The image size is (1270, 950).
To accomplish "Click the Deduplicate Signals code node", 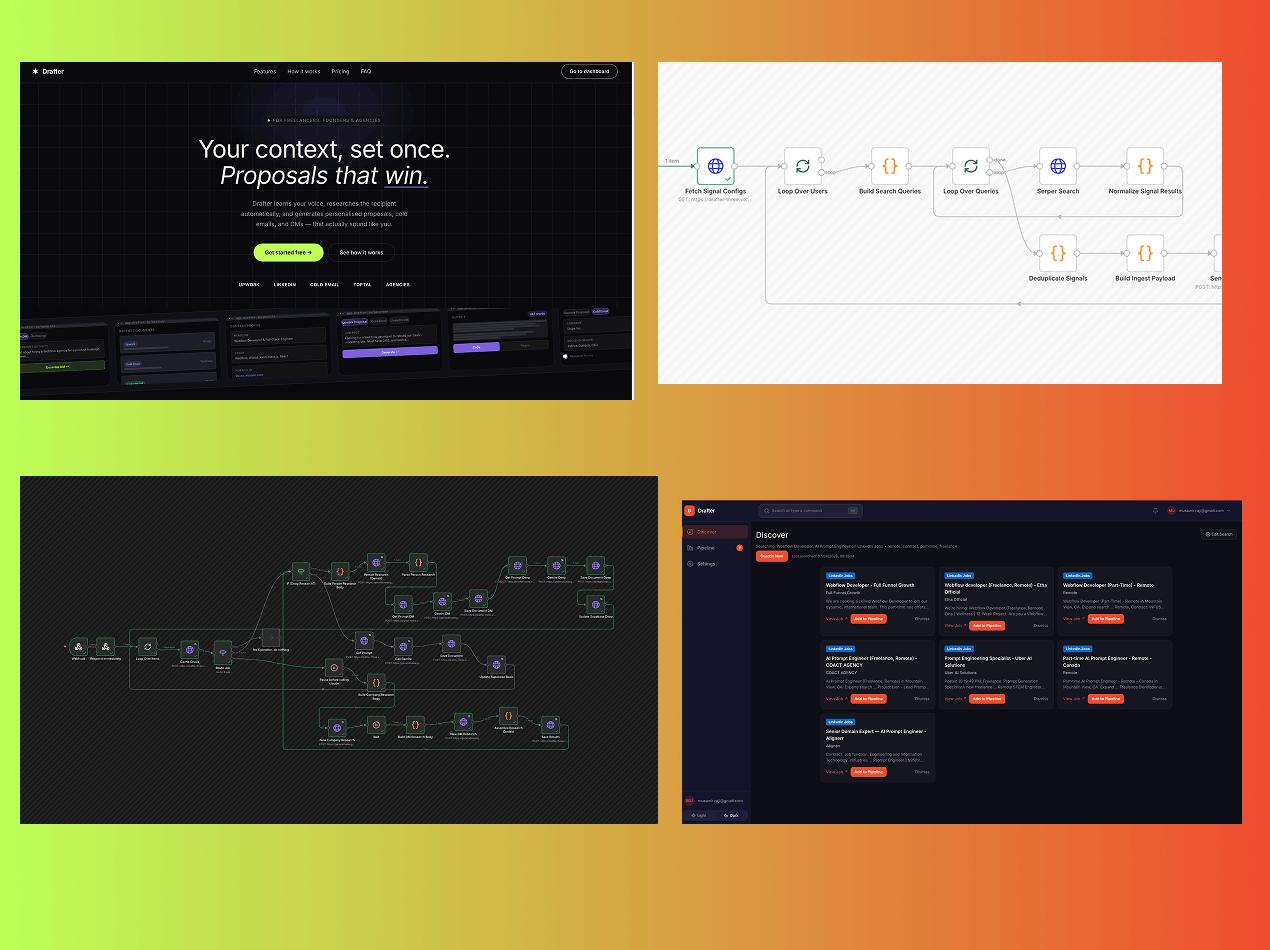I will tap(1057, 253).
